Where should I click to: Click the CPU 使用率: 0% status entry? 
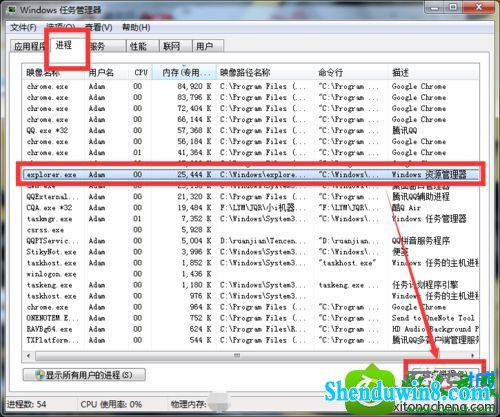pos(111,404)
